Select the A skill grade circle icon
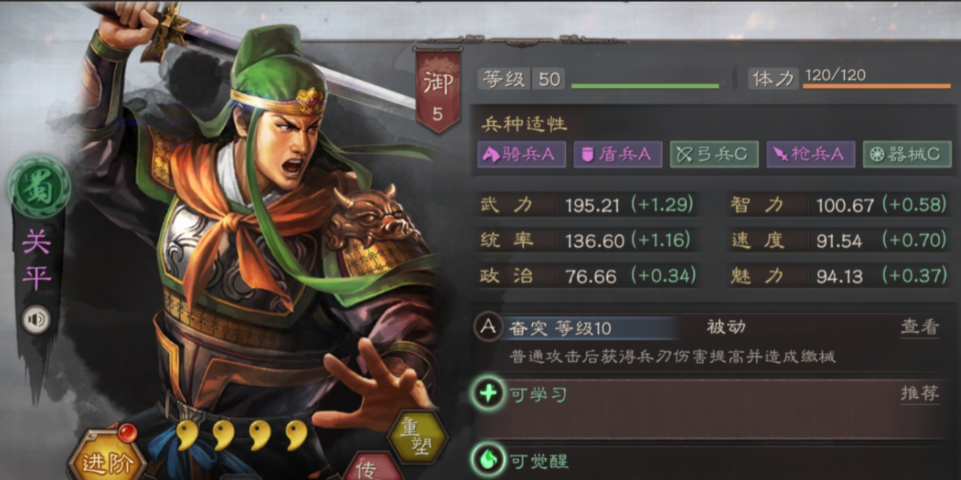This screenshot has width=961, height=480. 488,327
